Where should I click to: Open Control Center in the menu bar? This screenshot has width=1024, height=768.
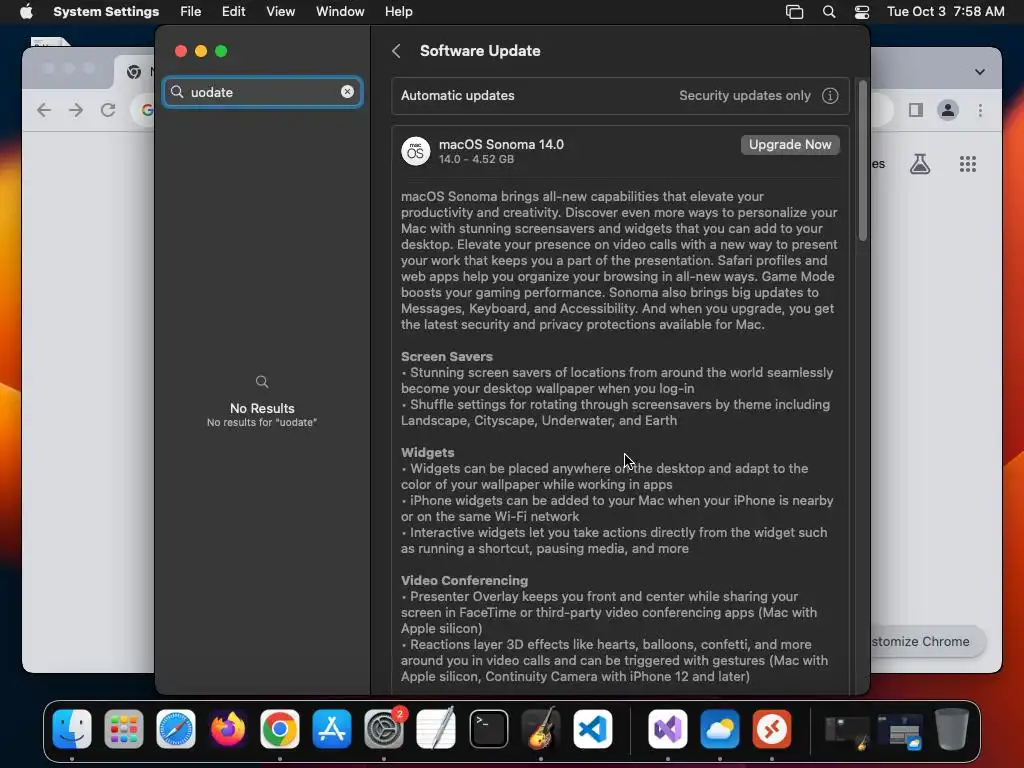pyautogui.click(x=862, y=12)
